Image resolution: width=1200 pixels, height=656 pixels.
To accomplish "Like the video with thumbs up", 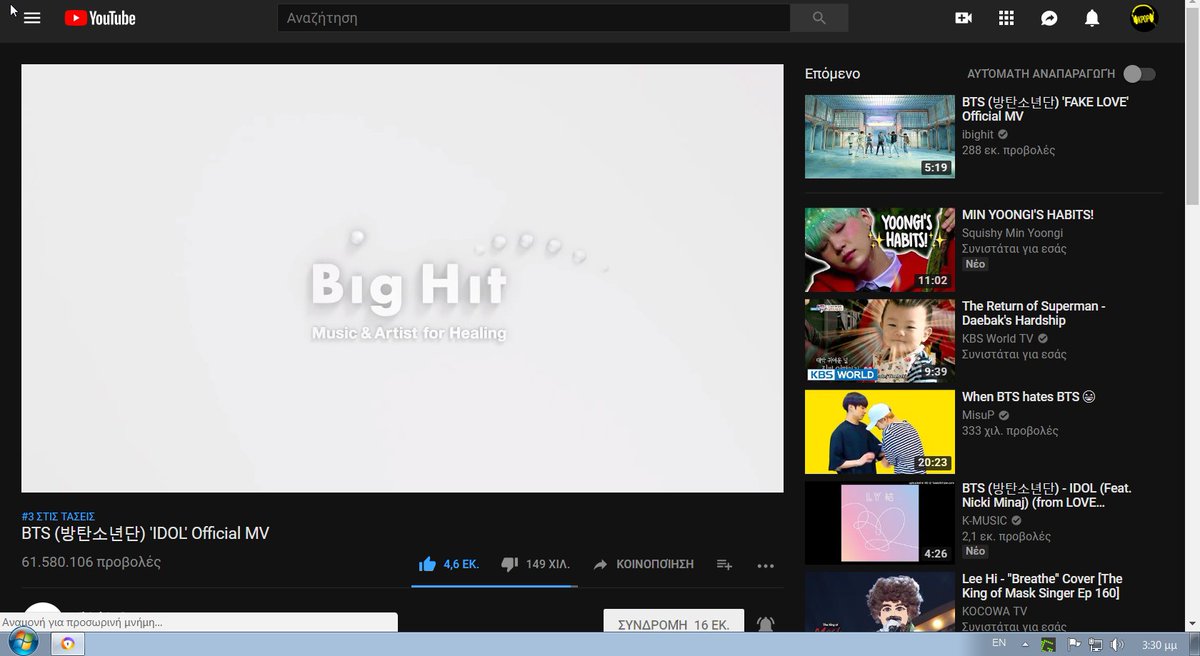I will 428,564.
